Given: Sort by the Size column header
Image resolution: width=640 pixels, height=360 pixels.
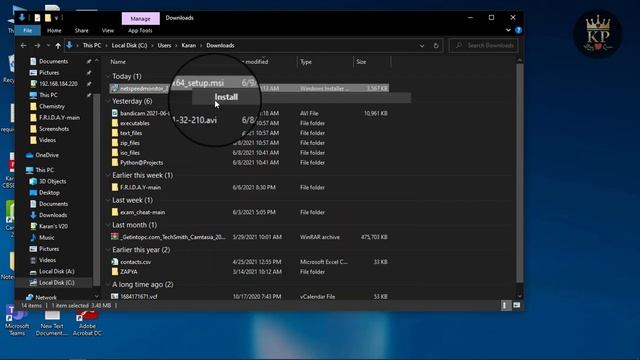Looking at the screenshot, I should (361, 62).
